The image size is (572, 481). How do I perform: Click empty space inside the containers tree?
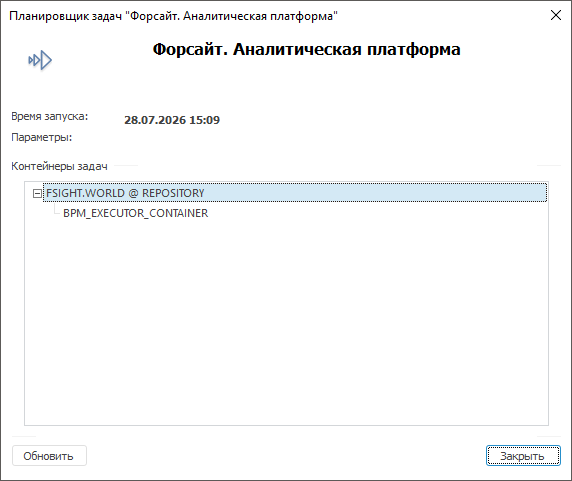click(x=286, y=321)
